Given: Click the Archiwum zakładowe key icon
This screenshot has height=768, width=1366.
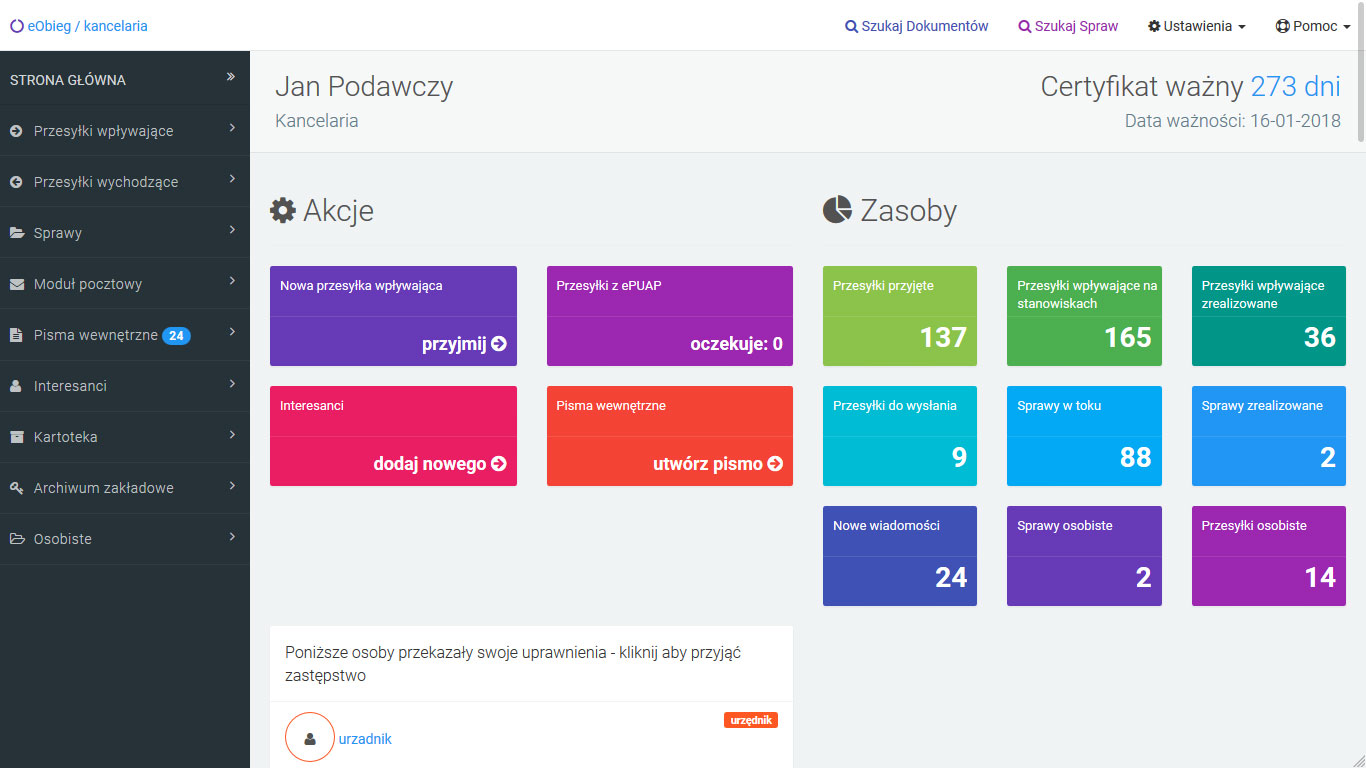Looking at the screenshot, I should (x=16, y=488).
